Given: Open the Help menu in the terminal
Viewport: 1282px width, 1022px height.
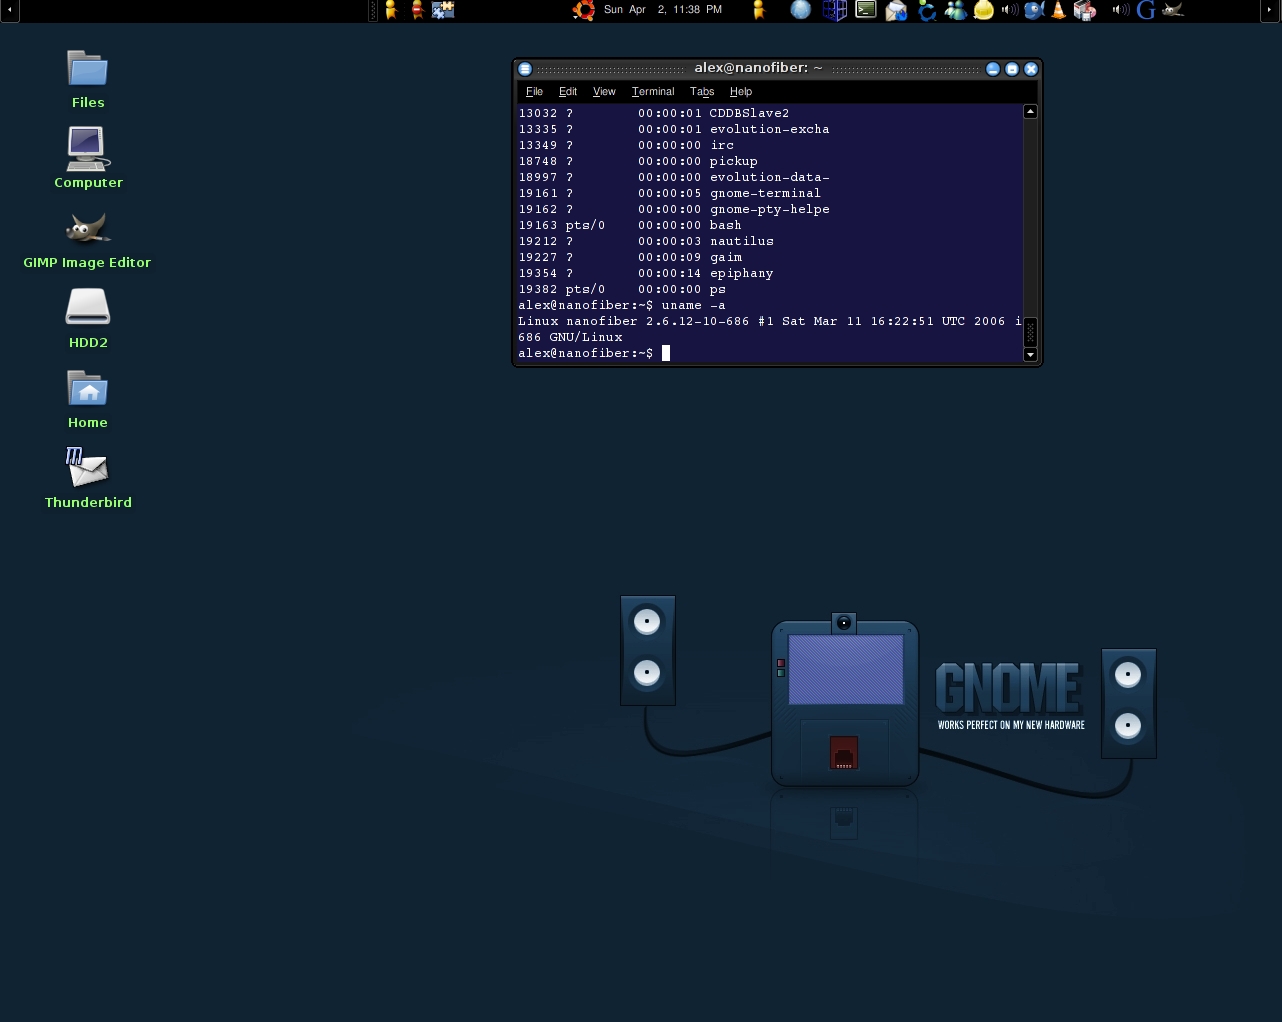Looking at the screenshot, I should click(741, 91).
